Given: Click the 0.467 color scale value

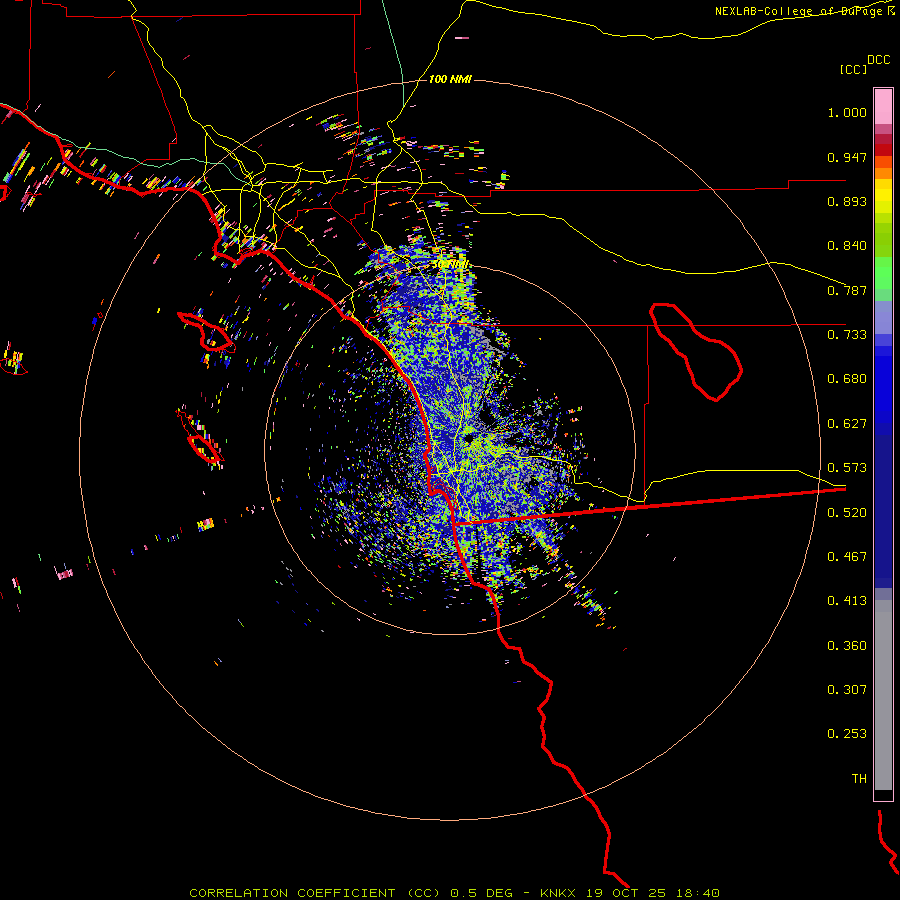Looking at the screenshot, I should [x=847, y=557].
